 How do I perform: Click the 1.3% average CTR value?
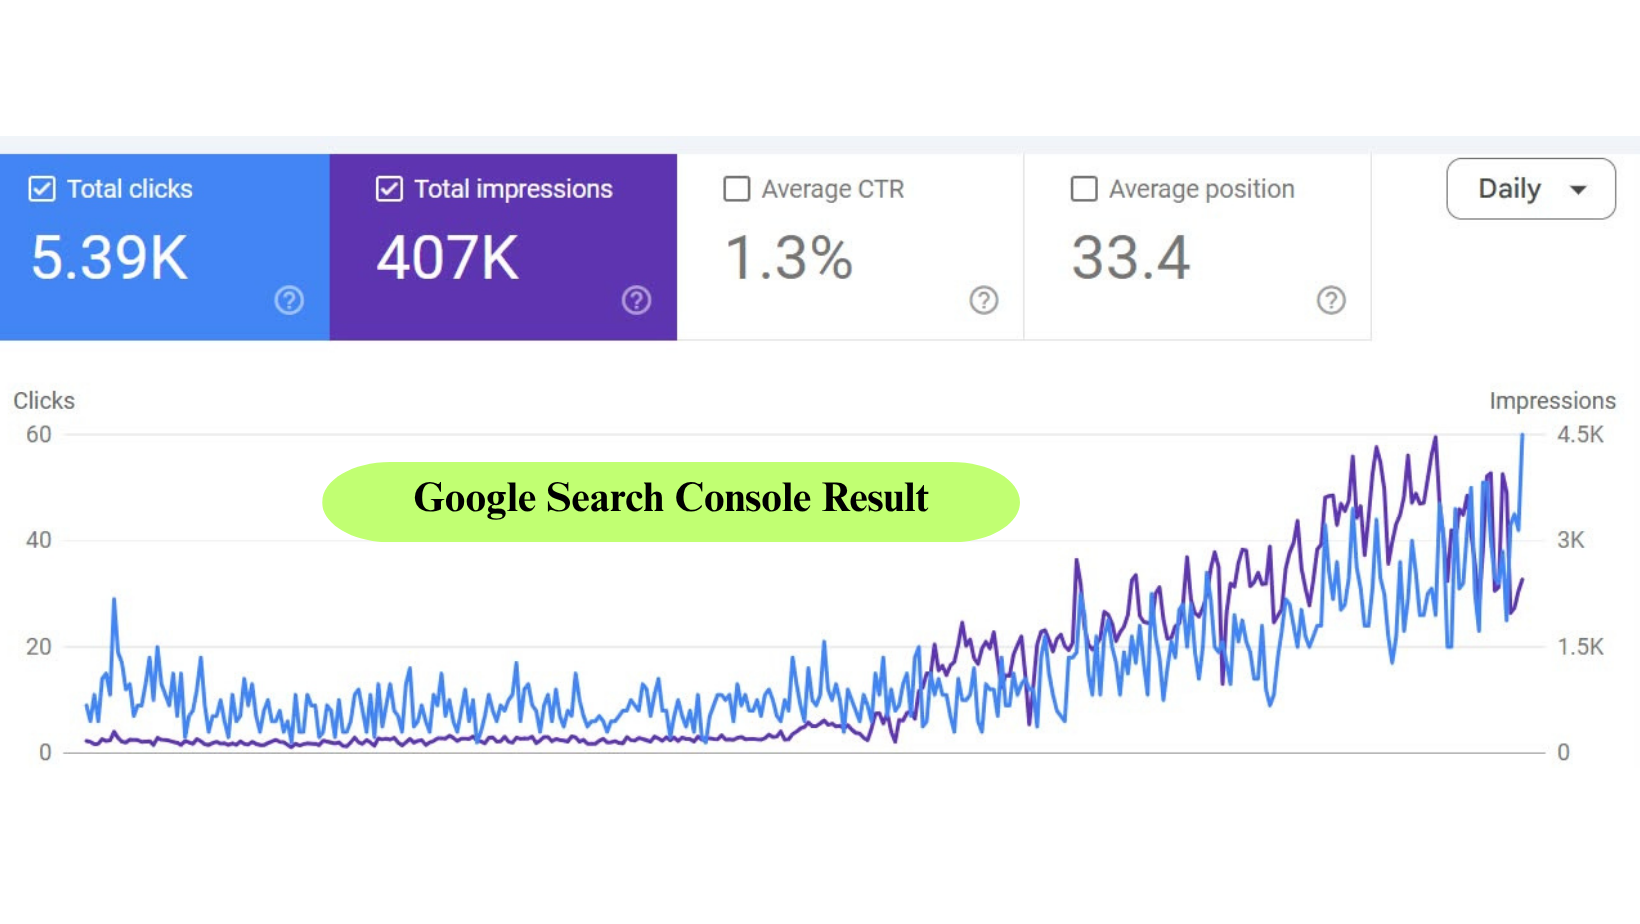(789, 258)
